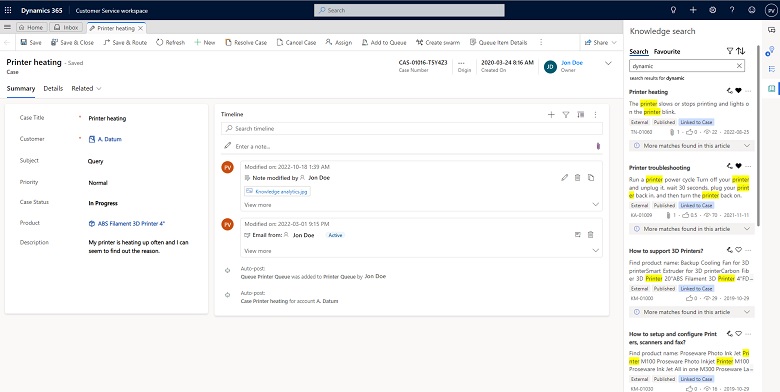This screenshot has width=780, height=392.
Task: Click the timeline sort order icon
Action: click(580, 115)
